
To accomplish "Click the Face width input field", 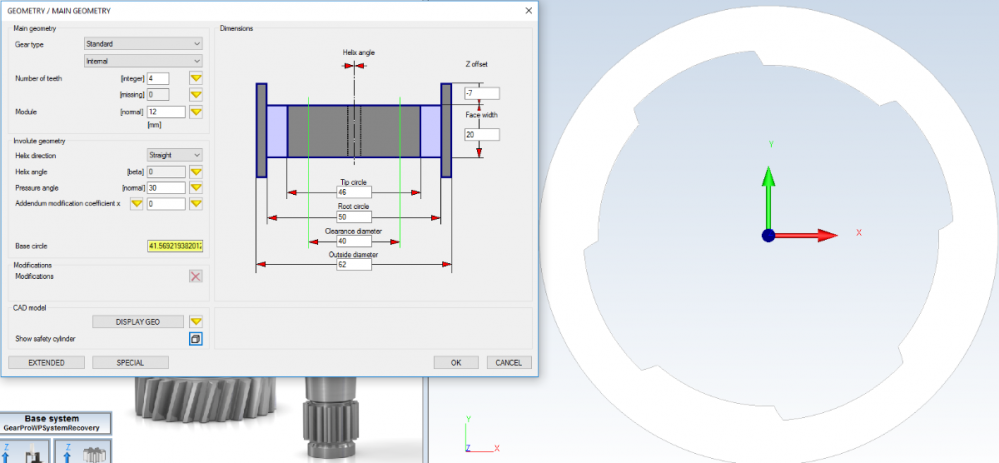I will (x=482, y=134).
